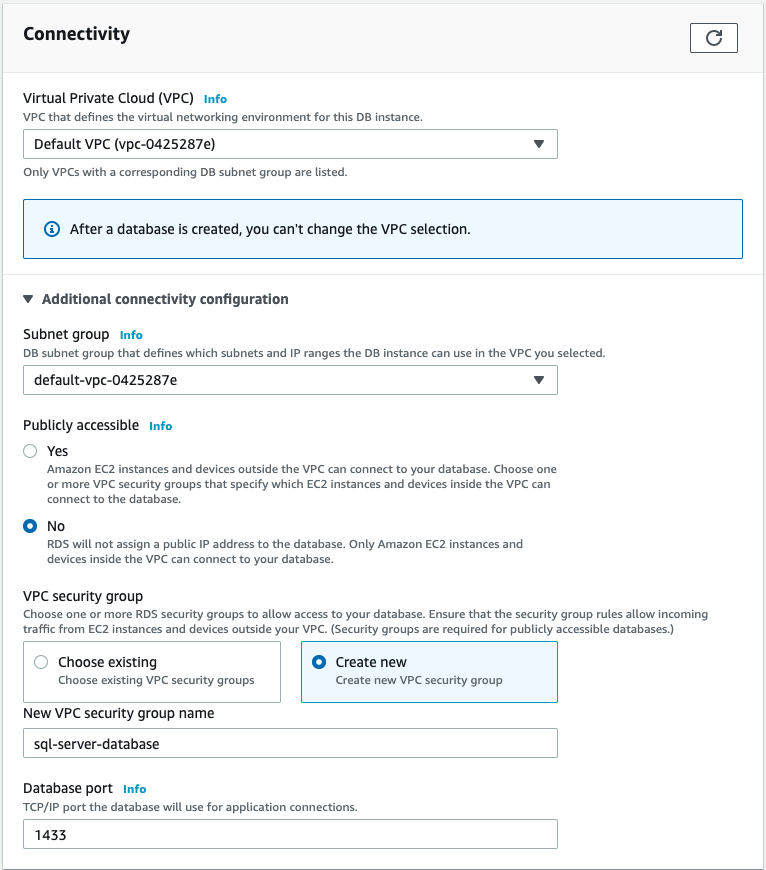Open the Default VPC dropdown

point(290,143)
